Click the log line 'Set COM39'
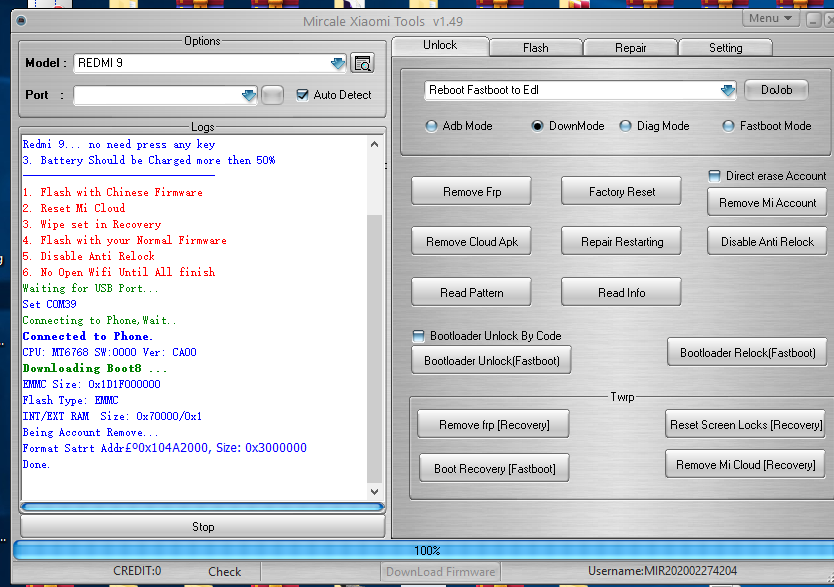The width and height of the screenshot is (834, 587). click(49, 304)
